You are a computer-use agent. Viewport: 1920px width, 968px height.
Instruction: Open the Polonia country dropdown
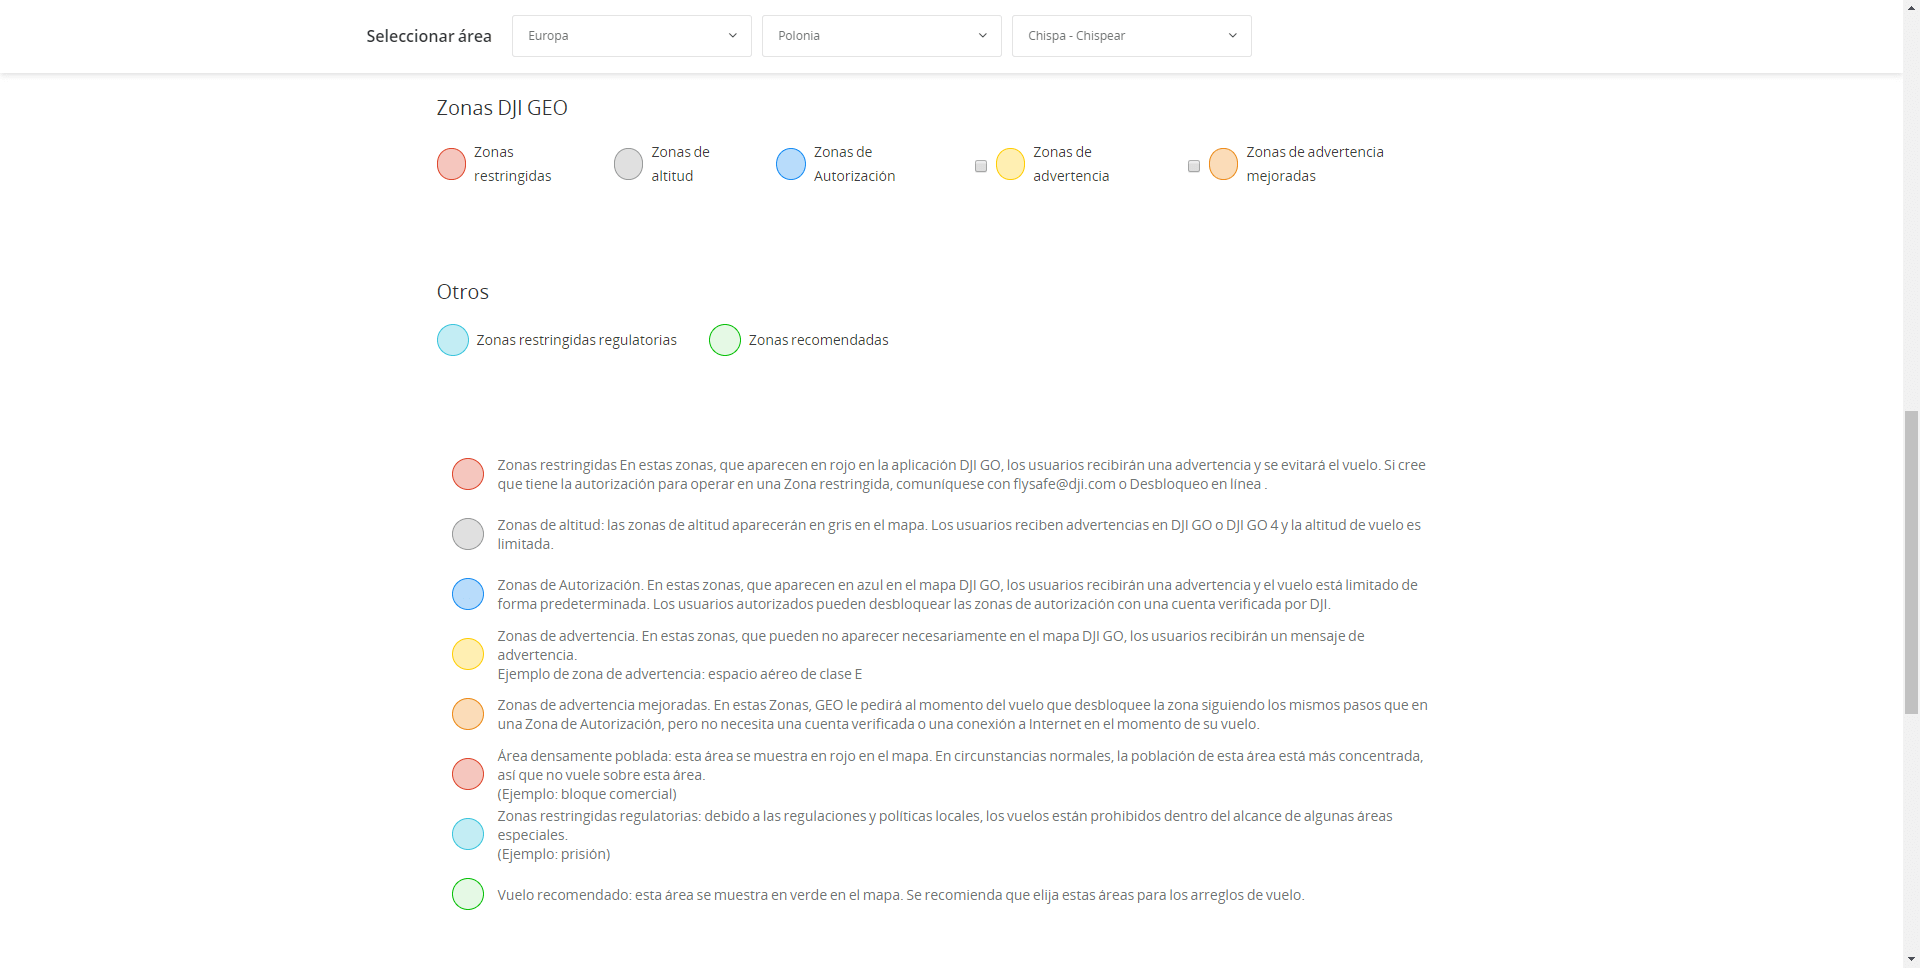point(881,36)
